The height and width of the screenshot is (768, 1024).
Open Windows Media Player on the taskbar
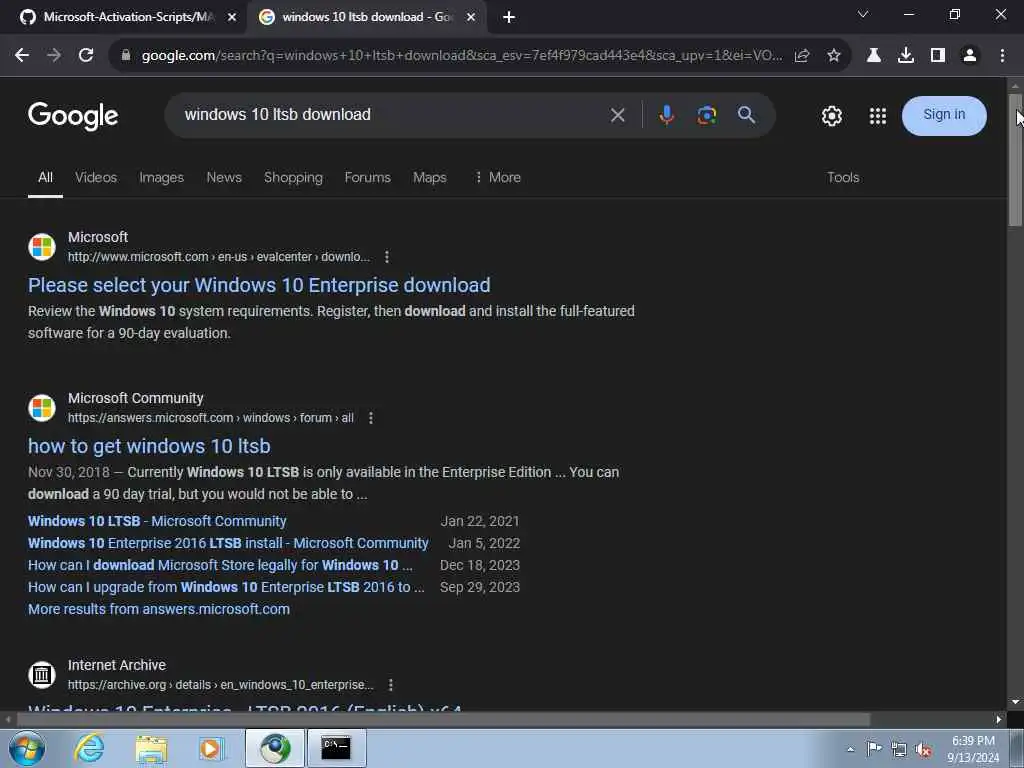click(211, 749)
